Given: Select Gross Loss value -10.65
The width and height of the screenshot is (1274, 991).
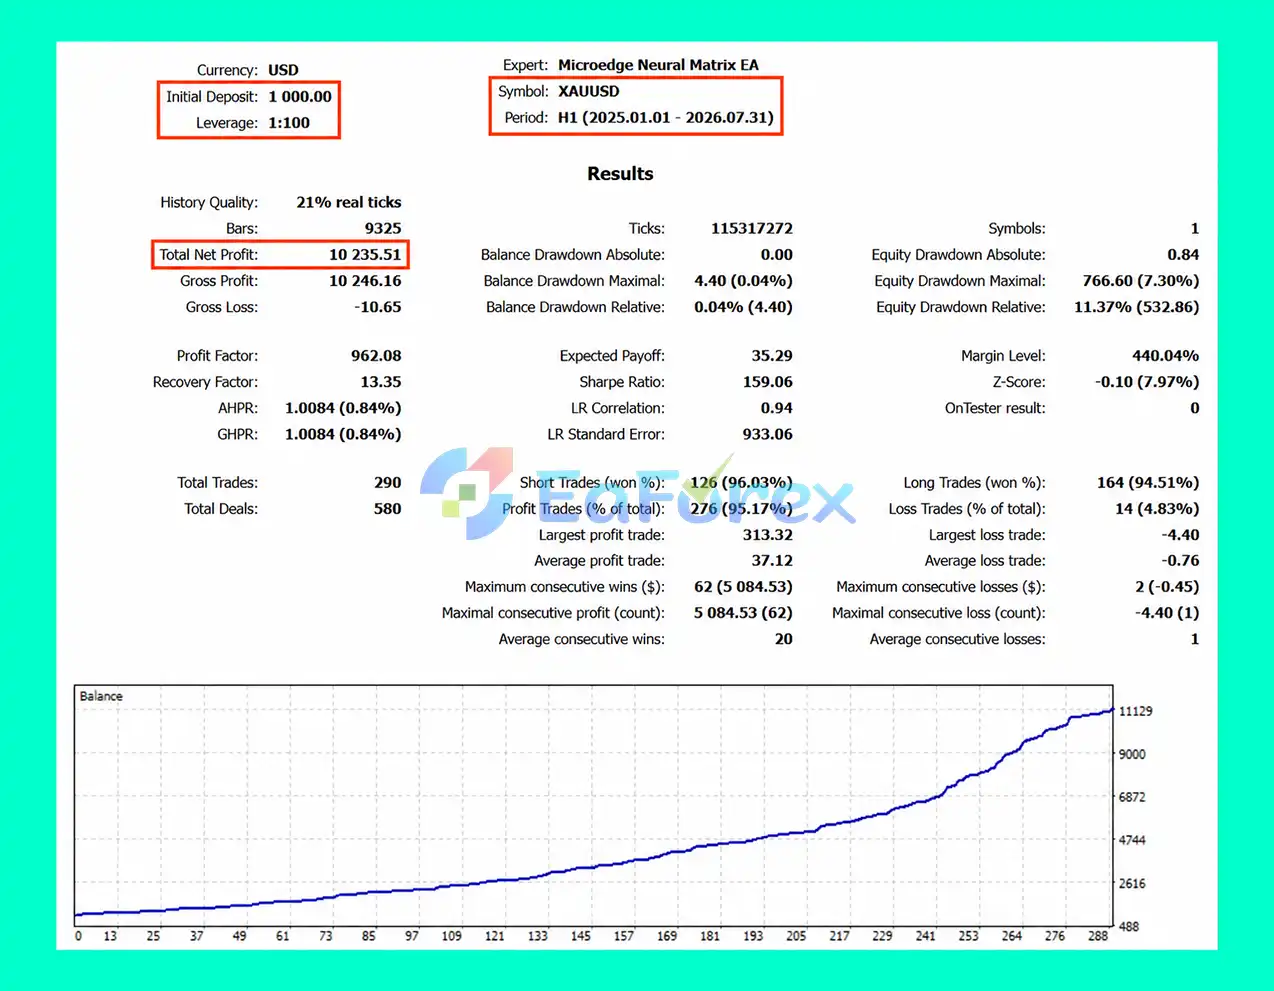Looking at the screenshot, I should point(378,307).
